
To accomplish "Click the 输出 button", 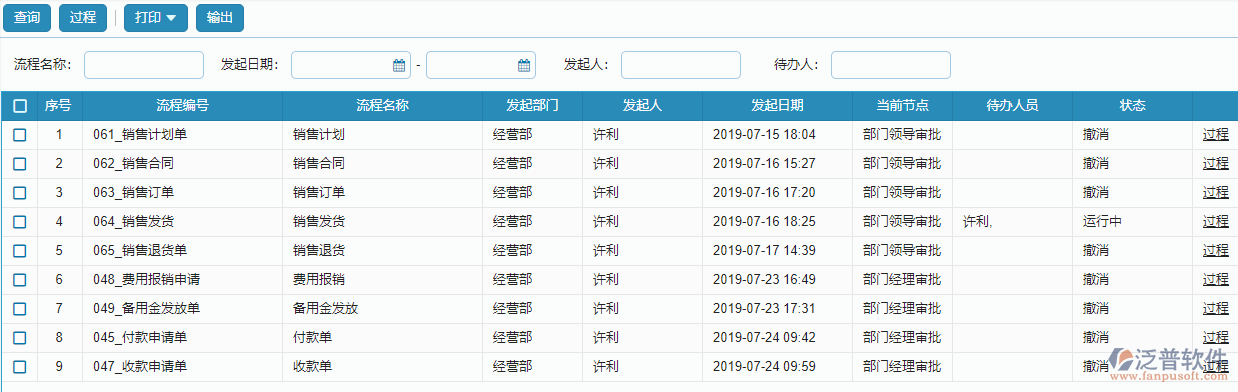I will click(219, 18).
